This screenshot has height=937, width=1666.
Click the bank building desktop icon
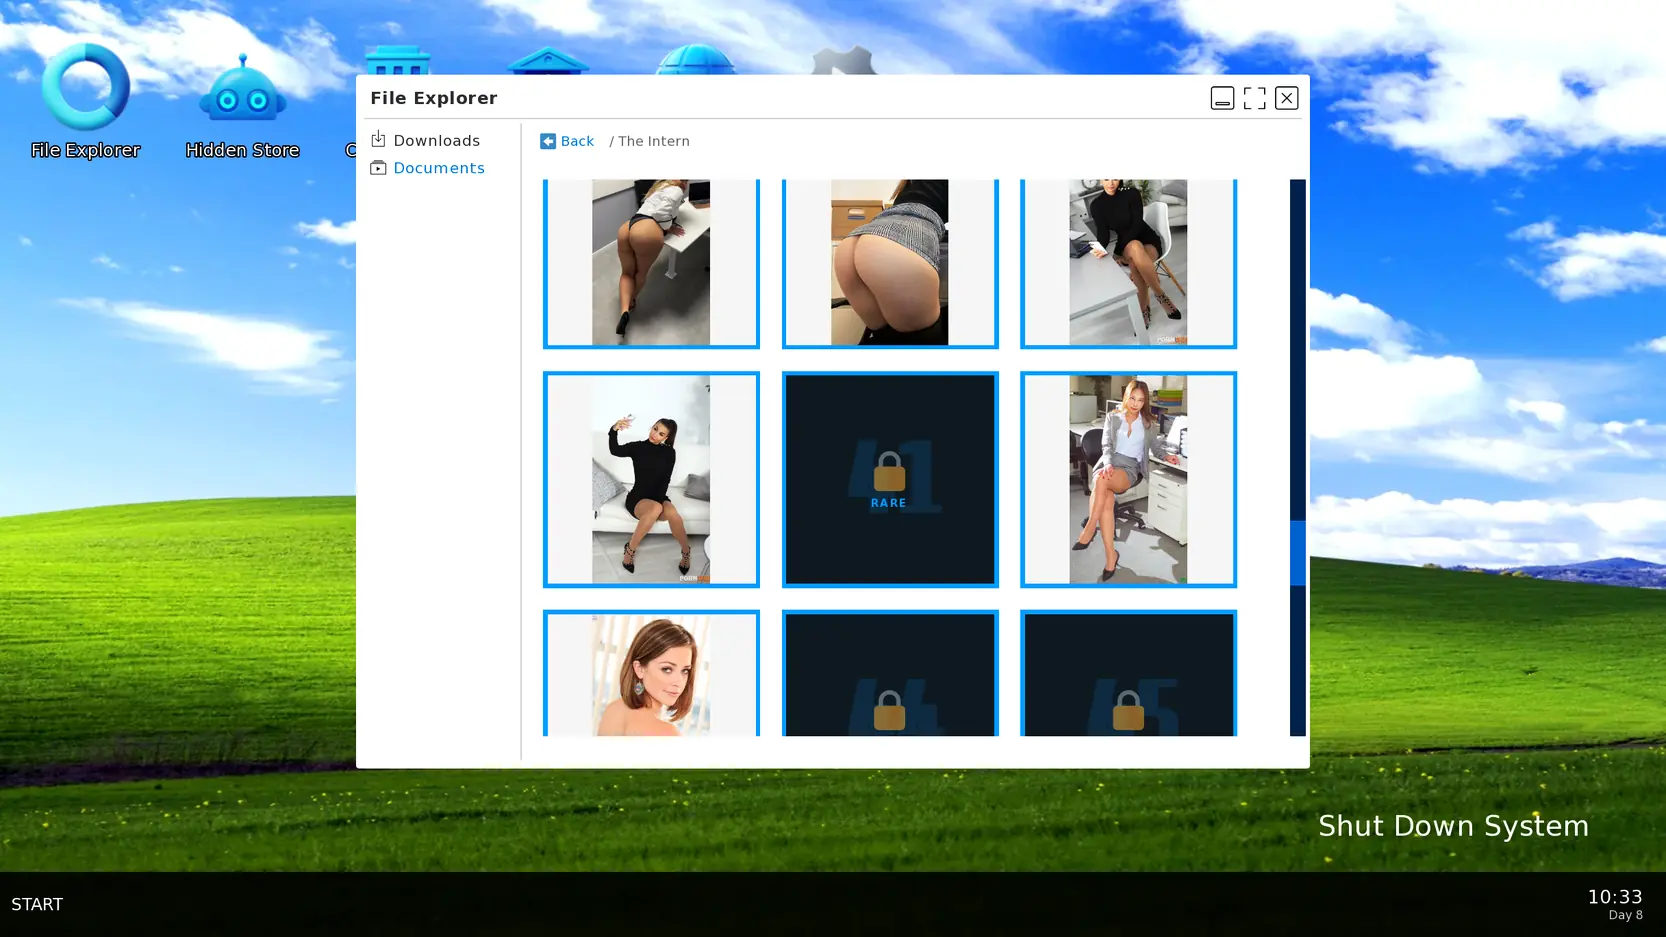[547, 60]
